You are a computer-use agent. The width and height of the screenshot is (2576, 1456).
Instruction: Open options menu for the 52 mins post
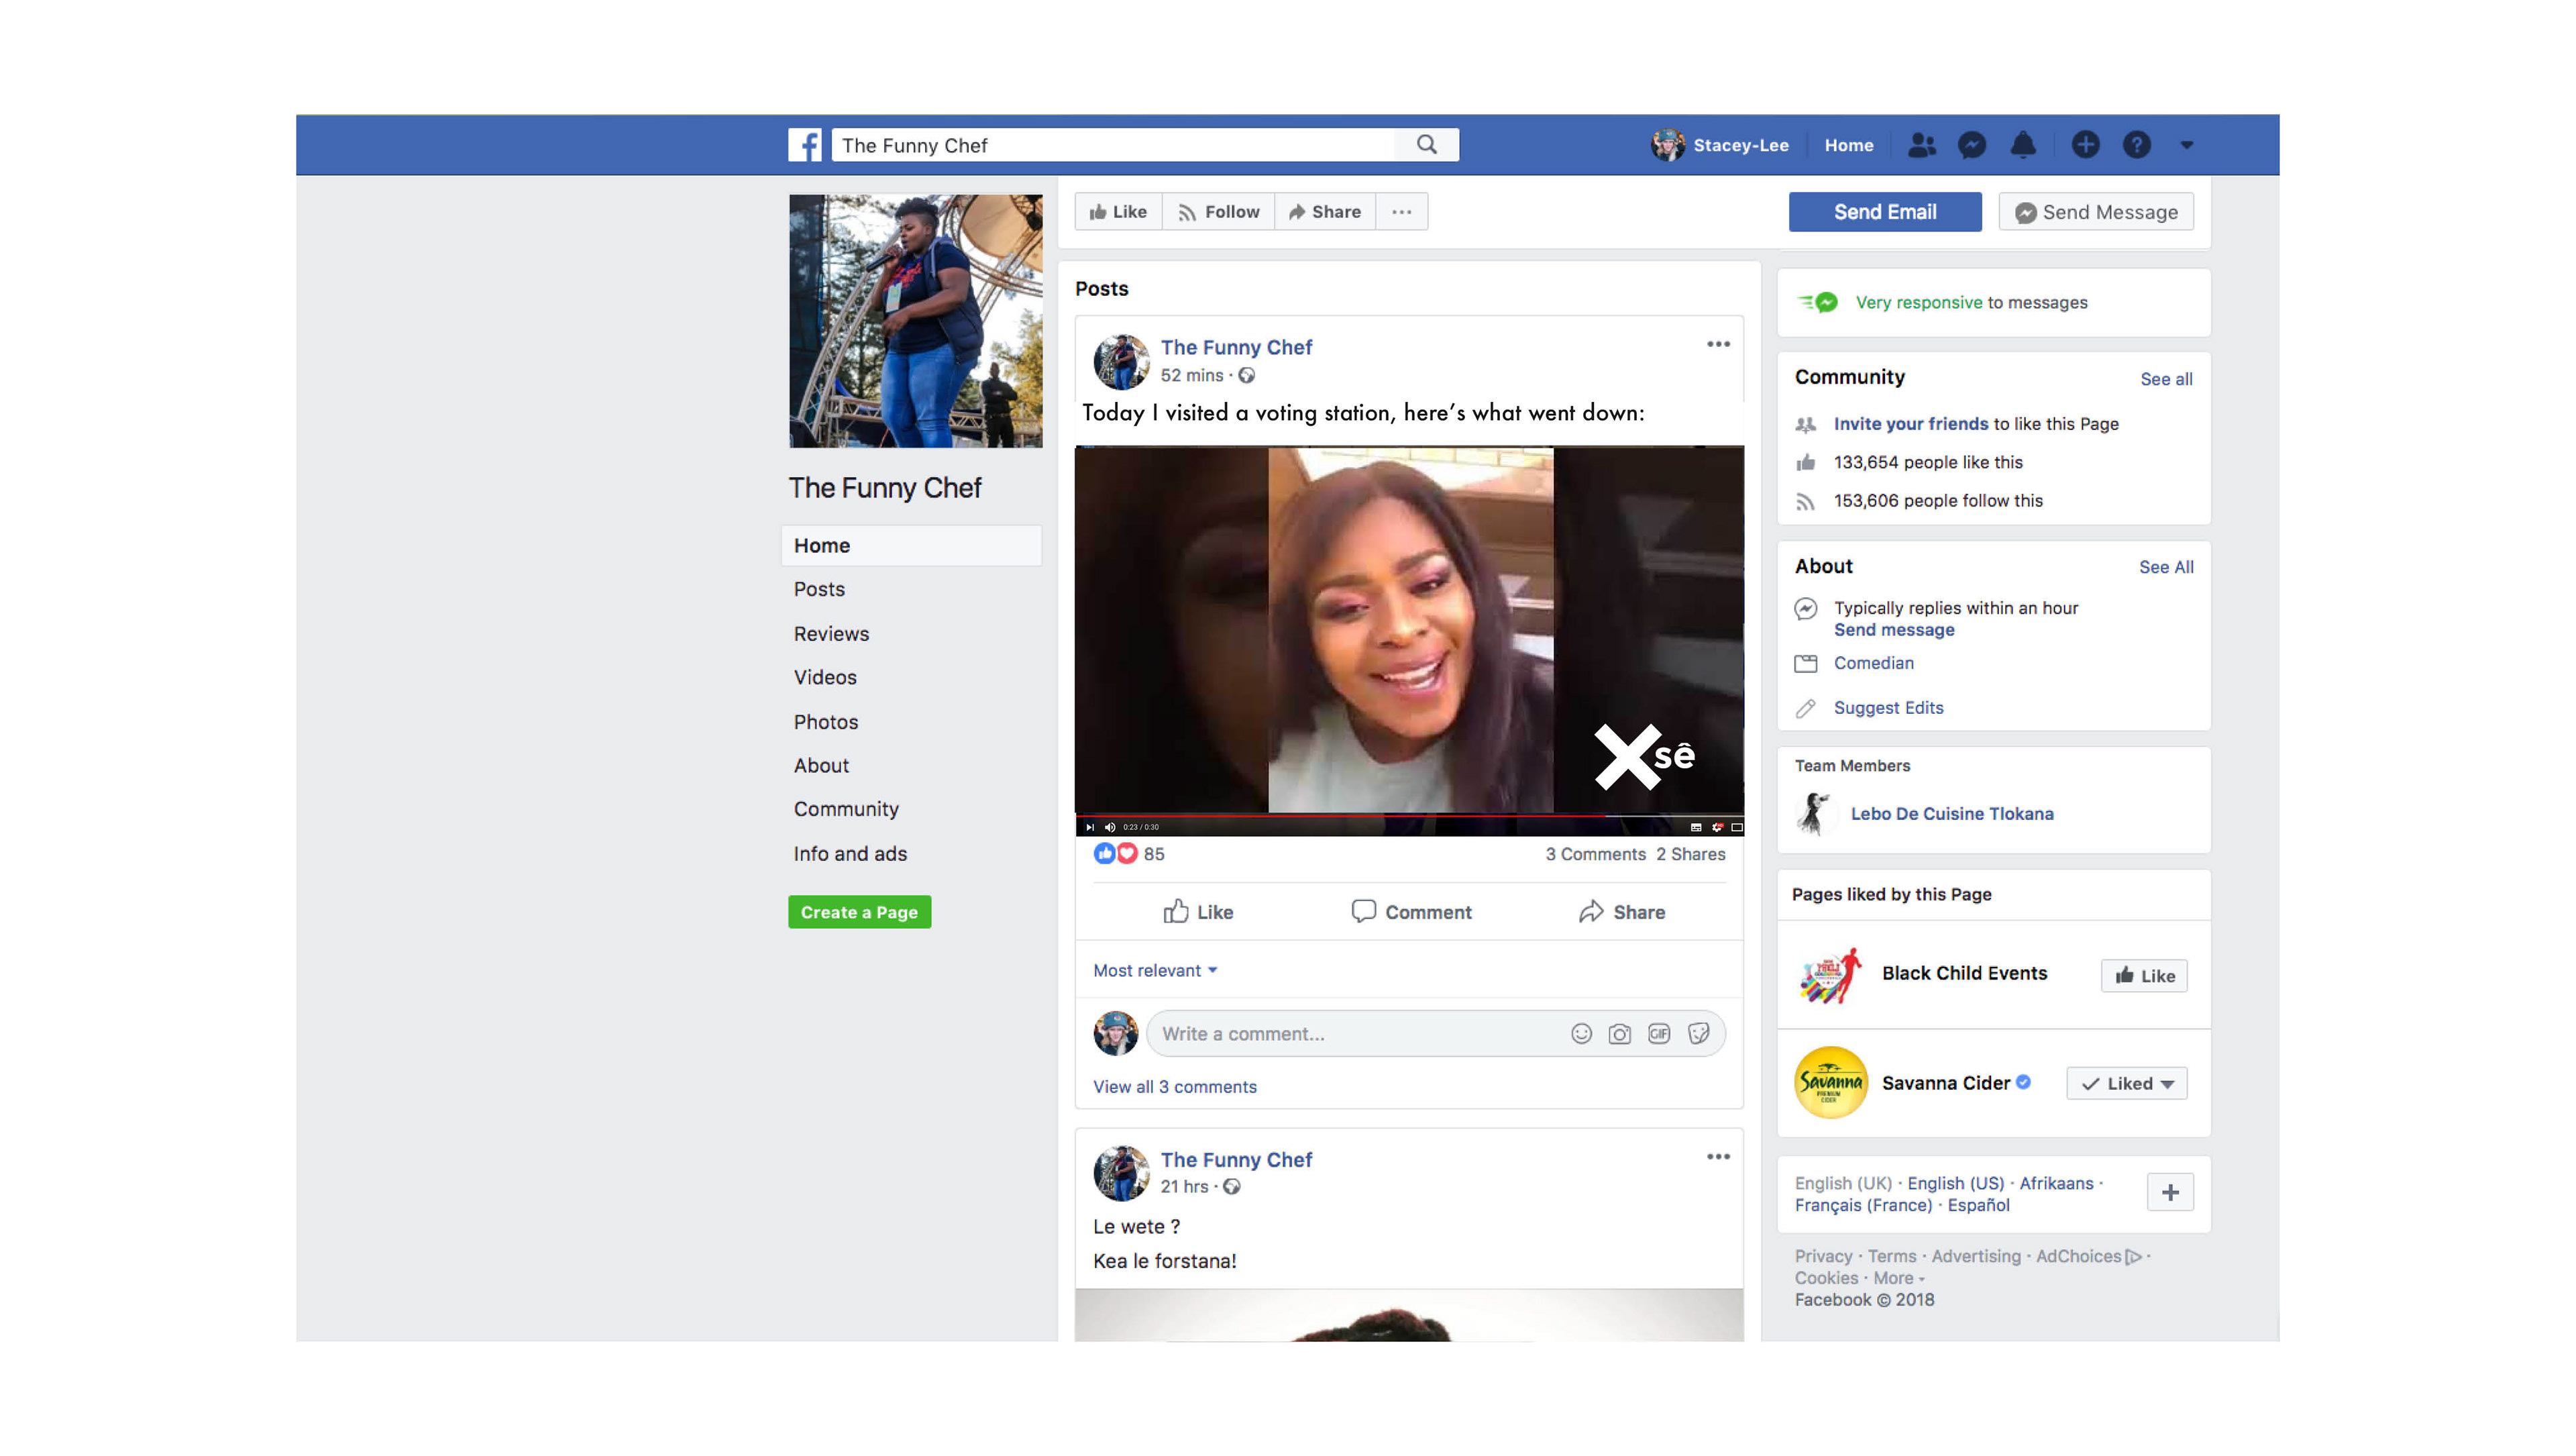coord(1718,345)
